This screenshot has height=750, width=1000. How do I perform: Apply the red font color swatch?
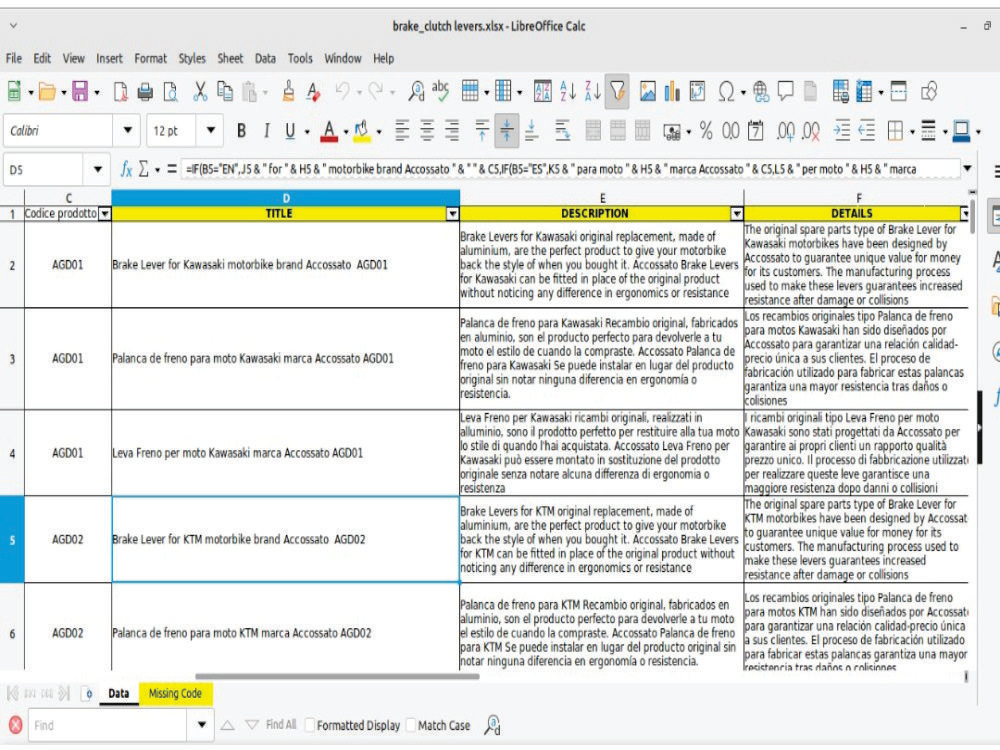329,131
